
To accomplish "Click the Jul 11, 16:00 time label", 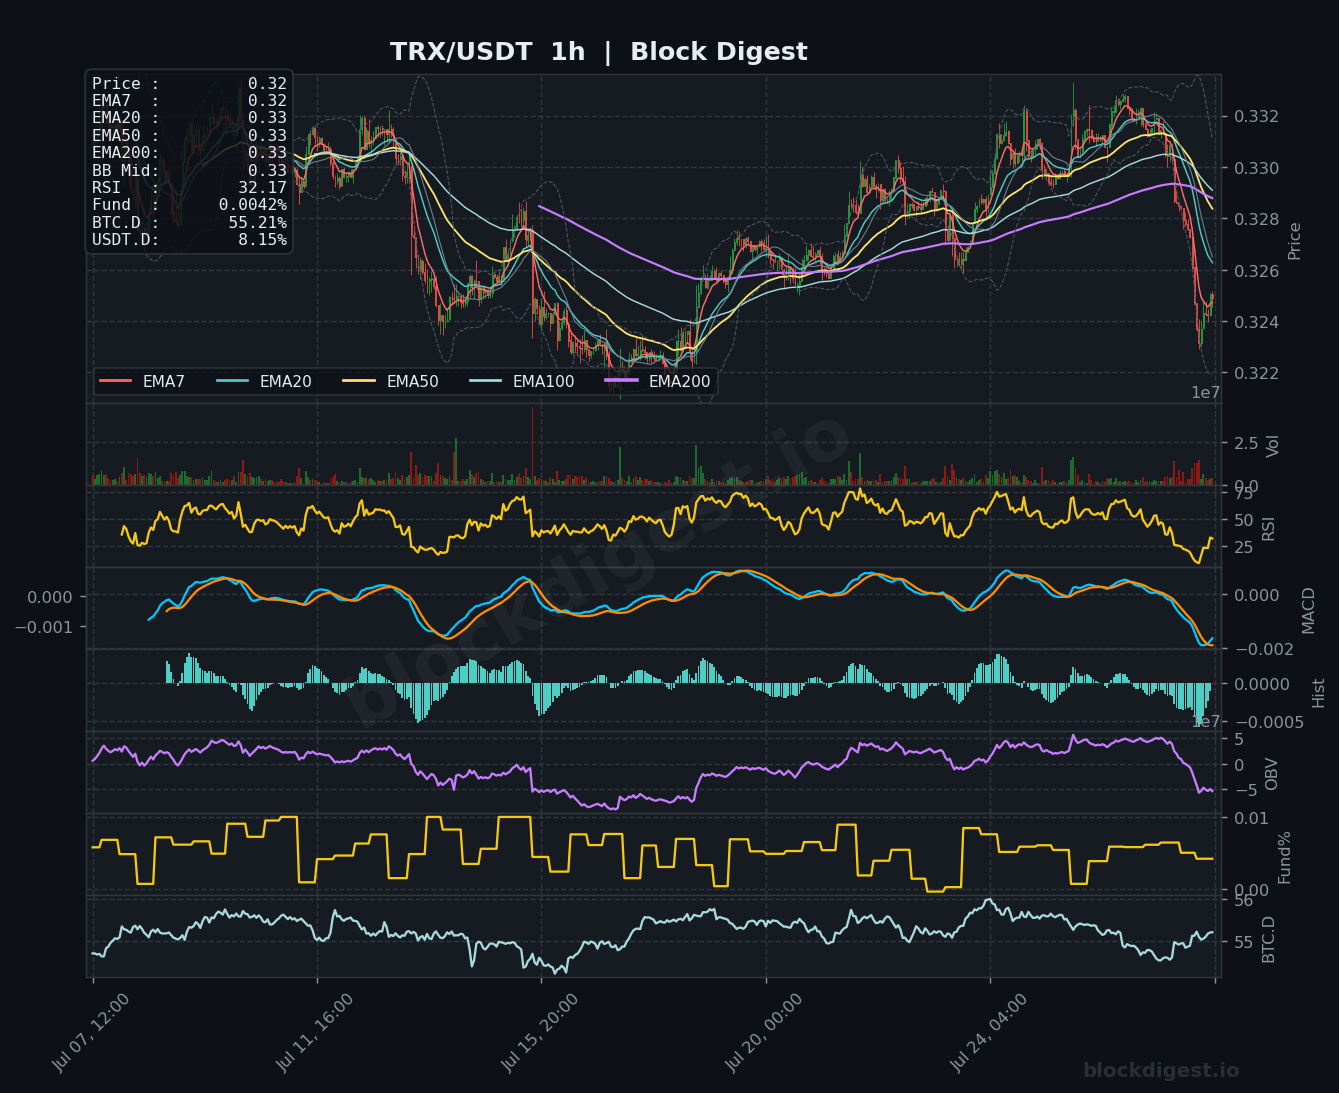I will [315, 1033].
